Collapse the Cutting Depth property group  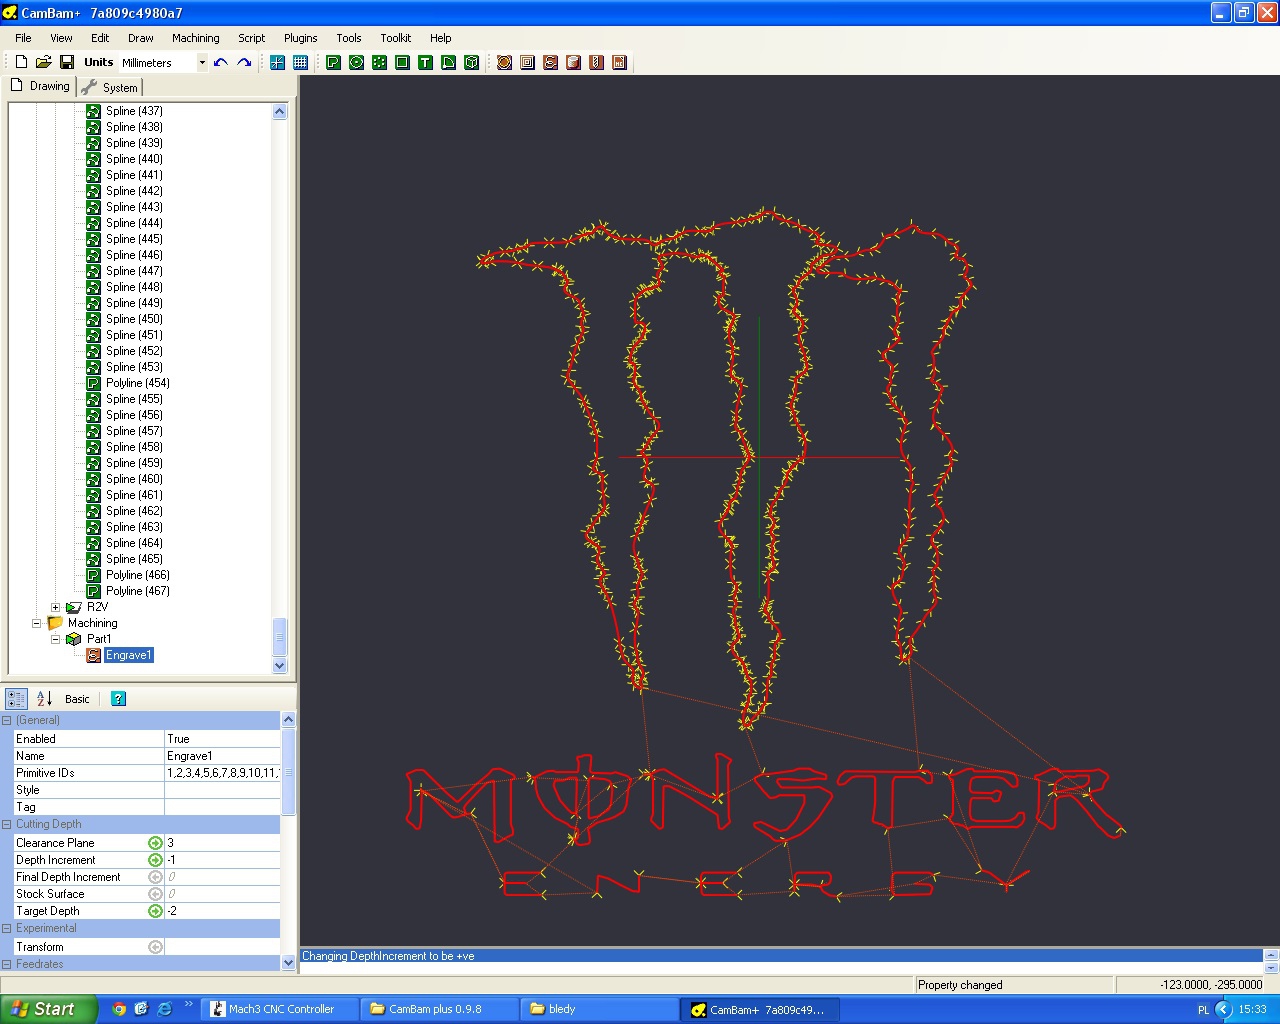click(7, 824)
